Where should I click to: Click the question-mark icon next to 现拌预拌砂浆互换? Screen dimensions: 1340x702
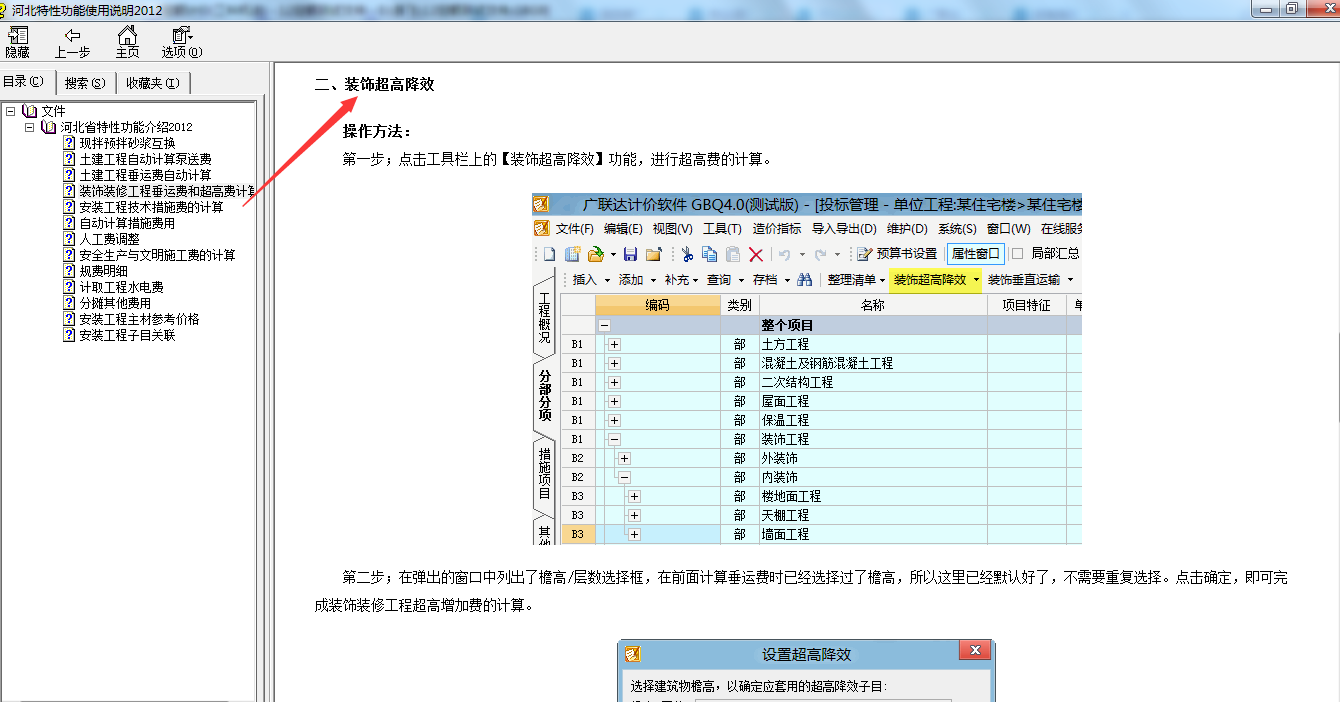click(69, 143)
